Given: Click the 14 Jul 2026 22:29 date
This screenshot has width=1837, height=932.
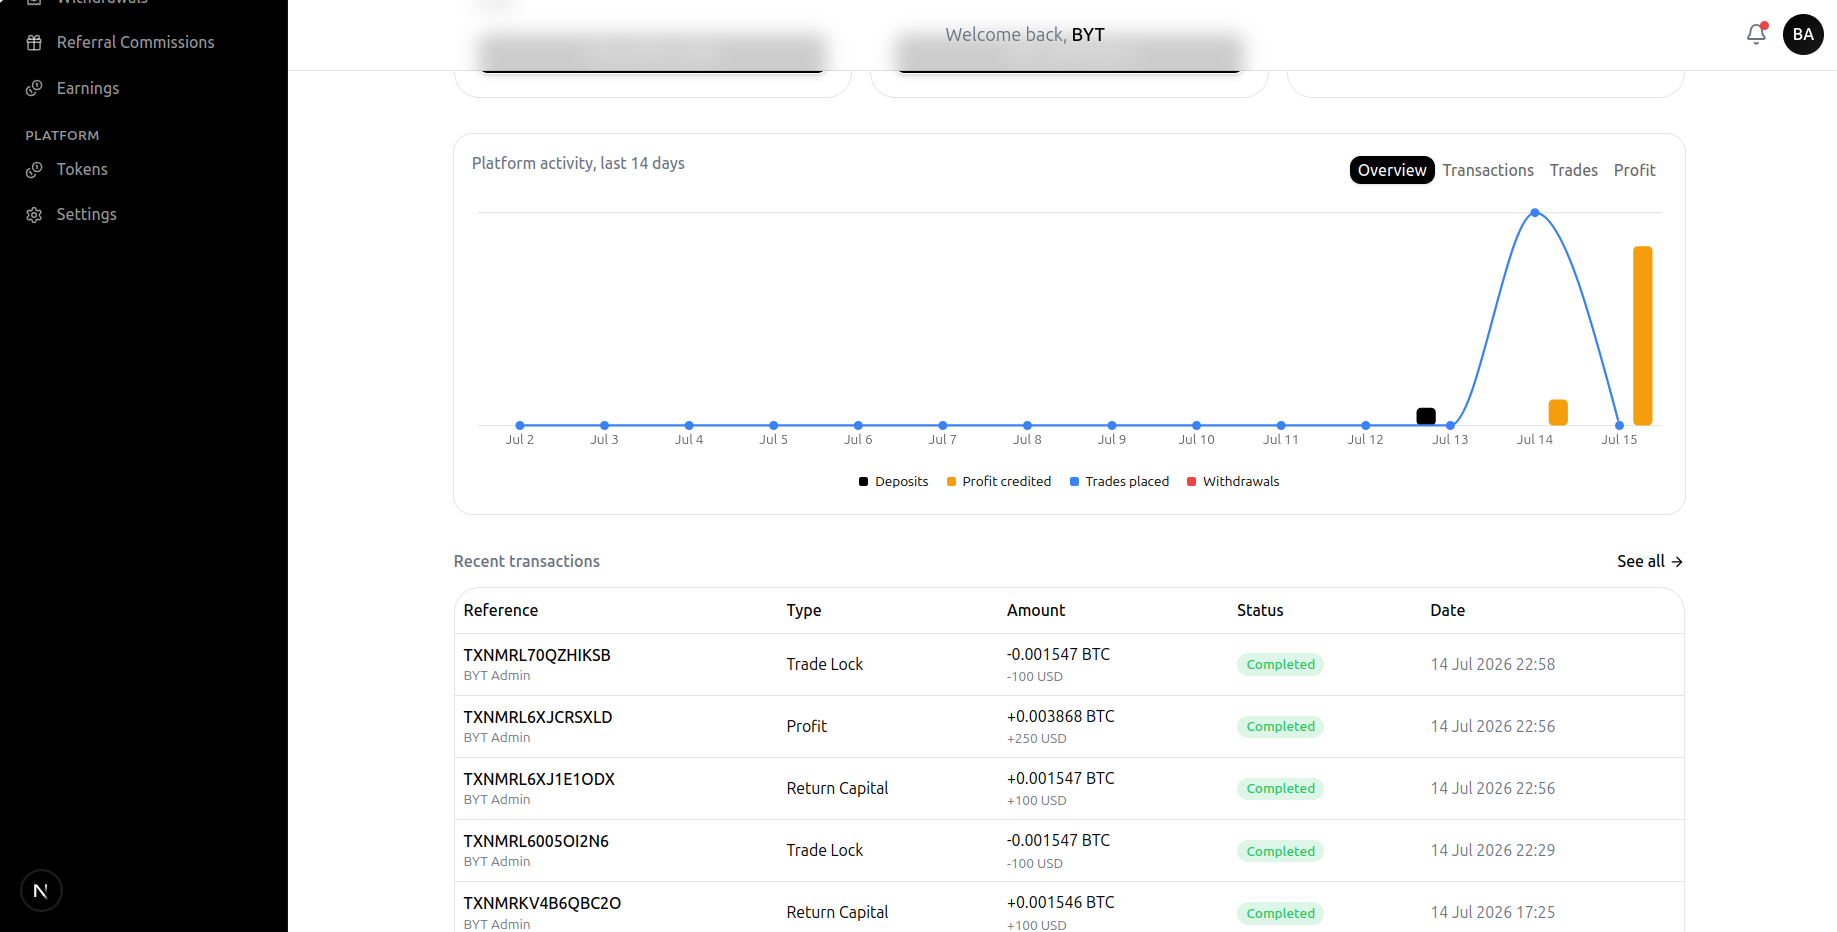Looking at the screenshot, I should tap(1492, 850).
